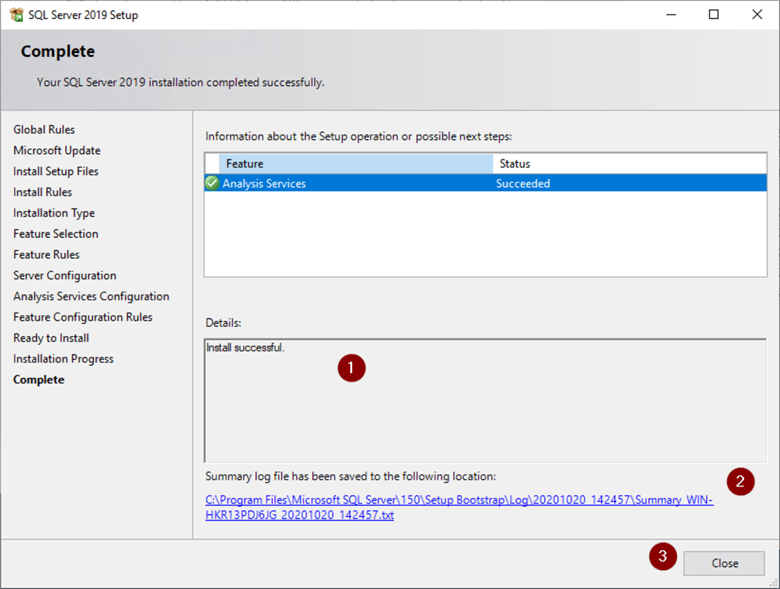Click the Complete page heading
Image resolution: width=780 pixels, height=589 pixels.
pyautogui.click(x=58, y=52)
